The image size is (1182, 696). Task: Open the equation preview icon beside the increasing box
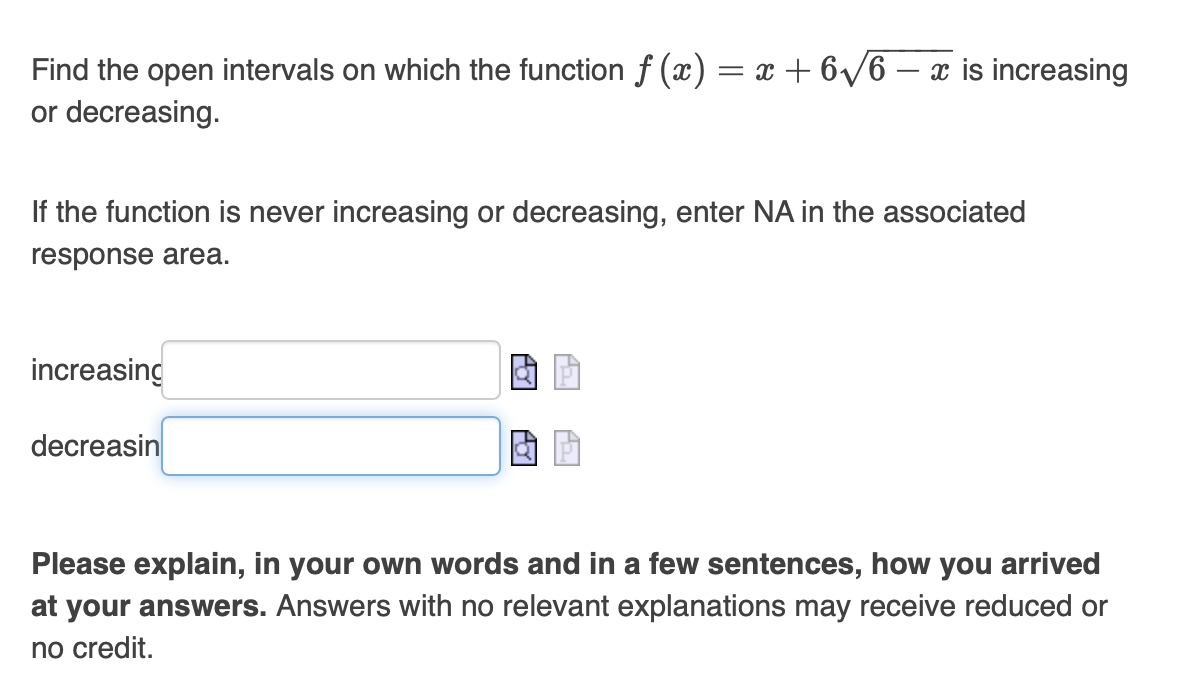(524, 371)
